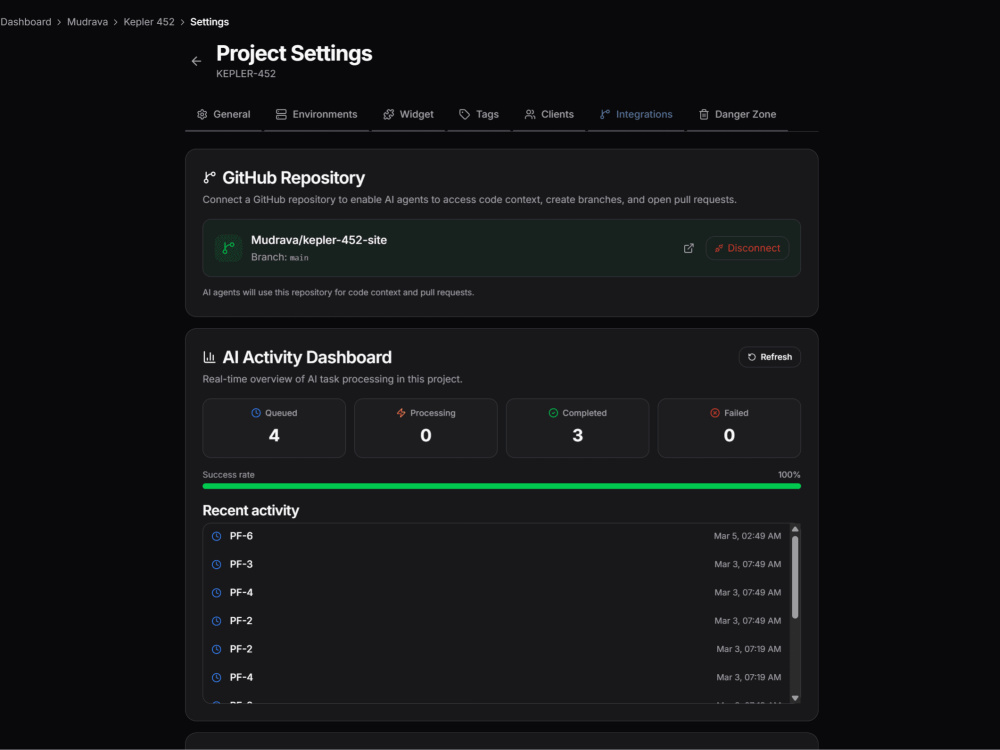1000x750 pixels.
Task: Click the repository name Mudrava/kepler-452-site
Action: [x=319, y=240]
